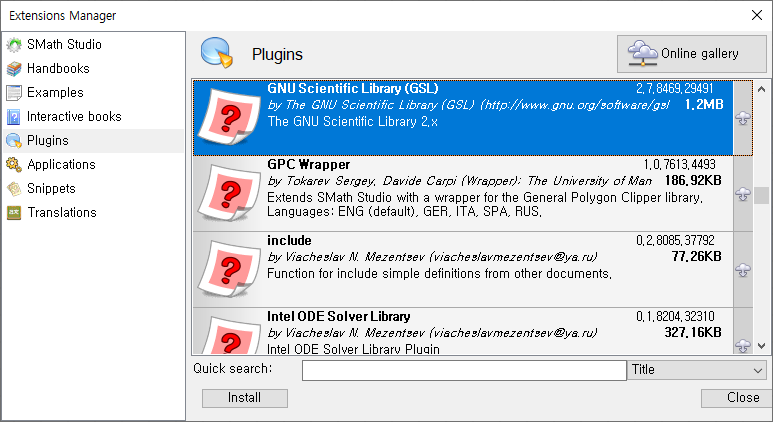Screen dimensions: 773x422
Task: Click the Applications gears icon
Action: [x=14, y=165]
